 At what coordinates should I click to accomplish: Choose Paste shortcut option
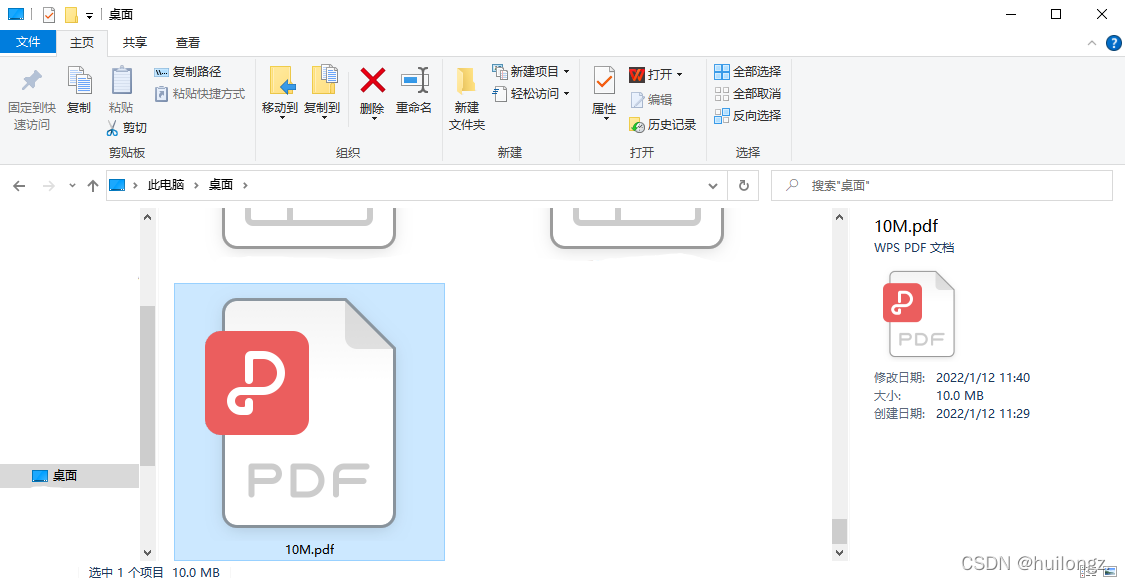point(200,94)
